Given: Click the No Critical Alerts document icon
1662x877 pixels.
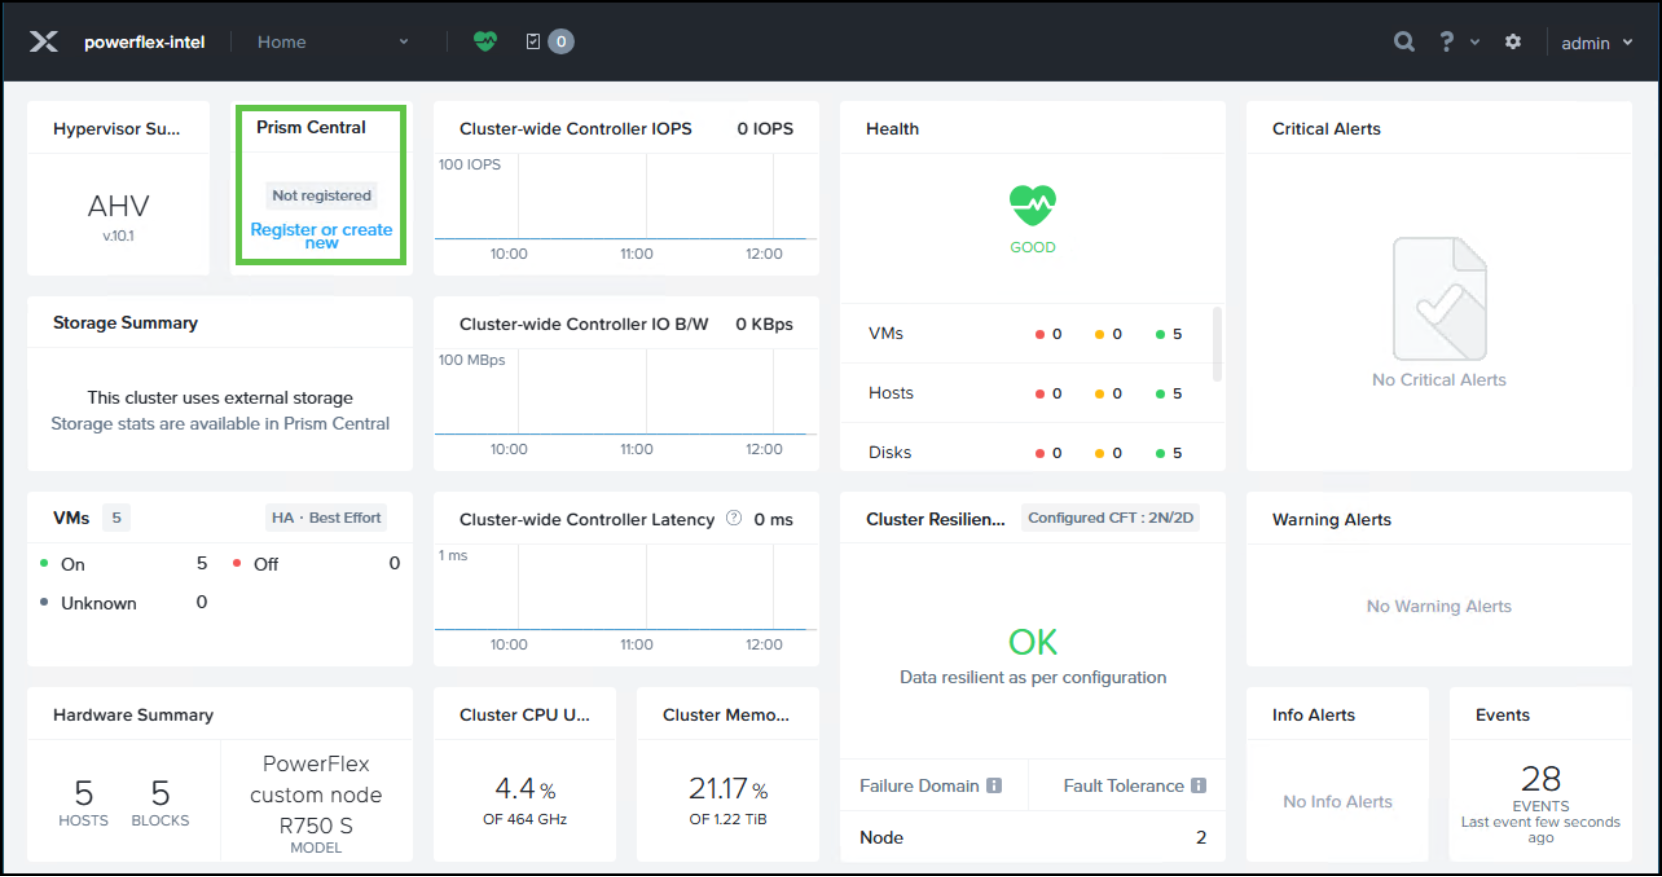Looking at the screenshot, I should point(1439,299).
